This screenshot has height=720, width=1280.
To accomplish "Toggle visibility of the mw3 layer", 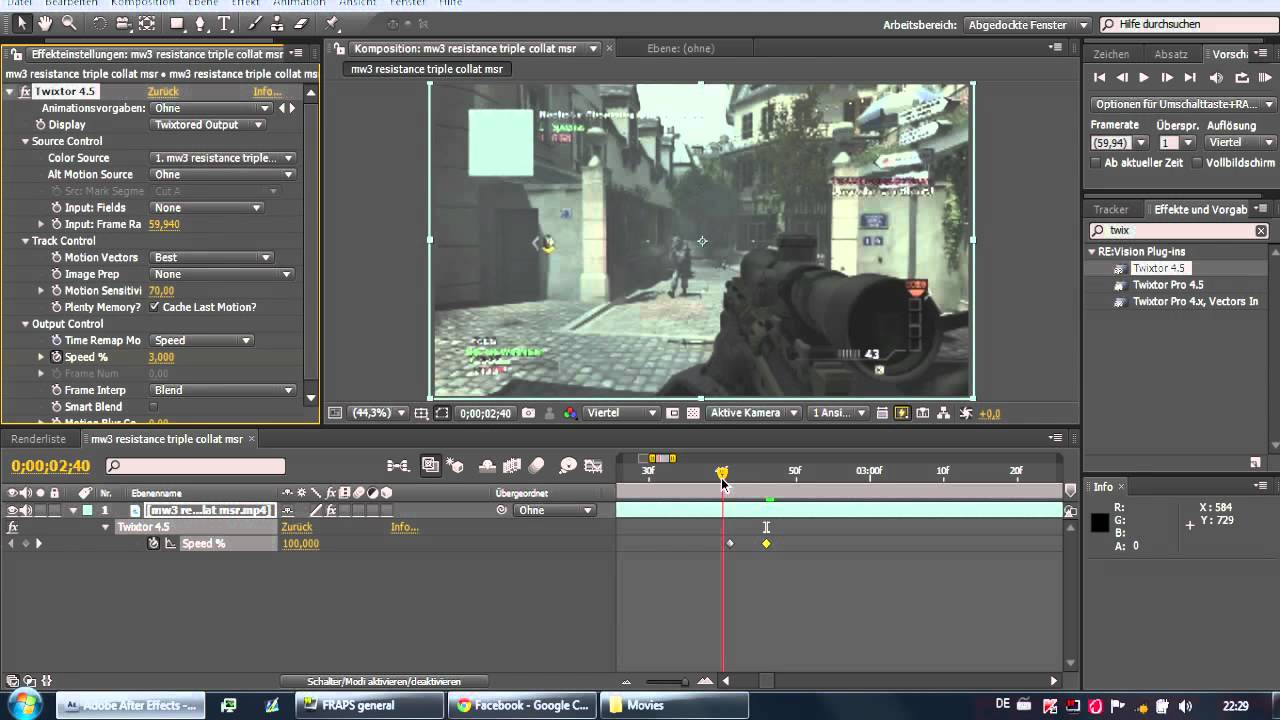I will click(x=10, y=510).
